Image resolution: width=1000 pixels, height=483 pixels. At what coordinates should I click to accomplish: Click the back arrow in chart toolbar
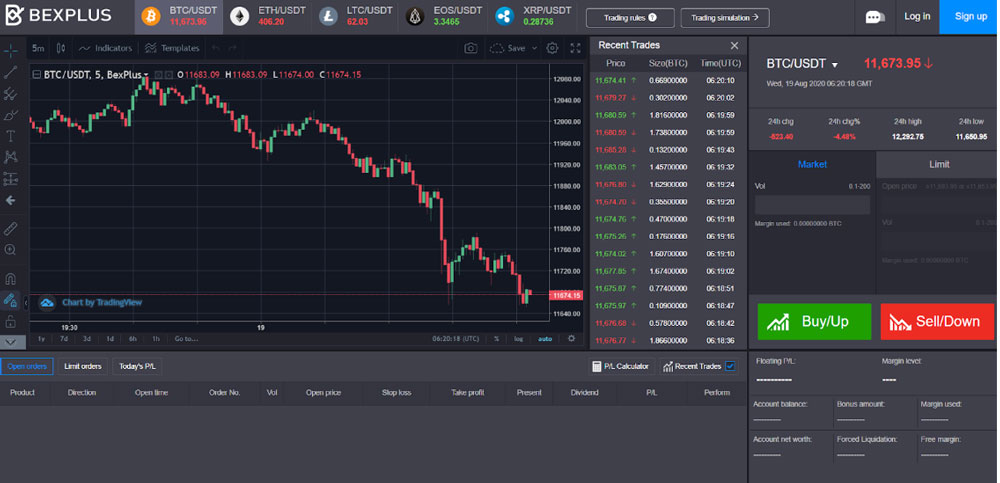click(x=10, y=200)
